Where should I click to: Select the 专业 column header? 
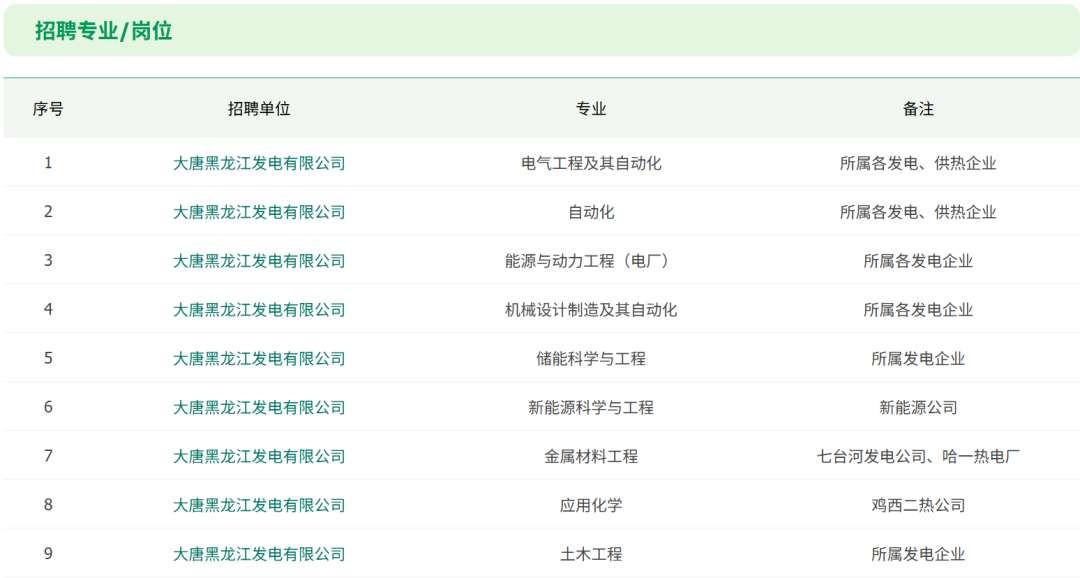(x=591, y=109)
